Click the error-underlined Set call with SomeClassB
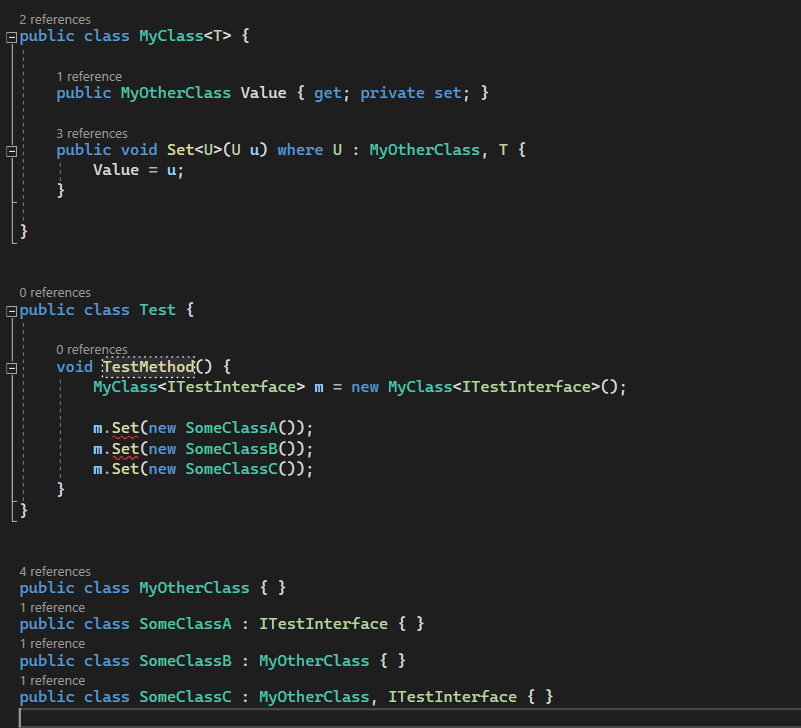The width and height of the screenshot is (801, 728). pyautogui.click(x=125, y=449)
